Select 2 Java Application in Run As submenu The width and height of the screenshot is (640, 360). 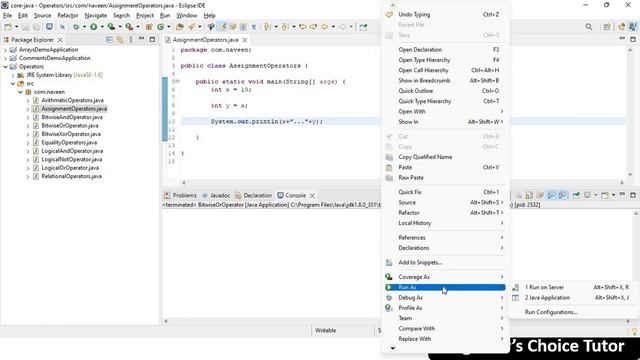547,298
